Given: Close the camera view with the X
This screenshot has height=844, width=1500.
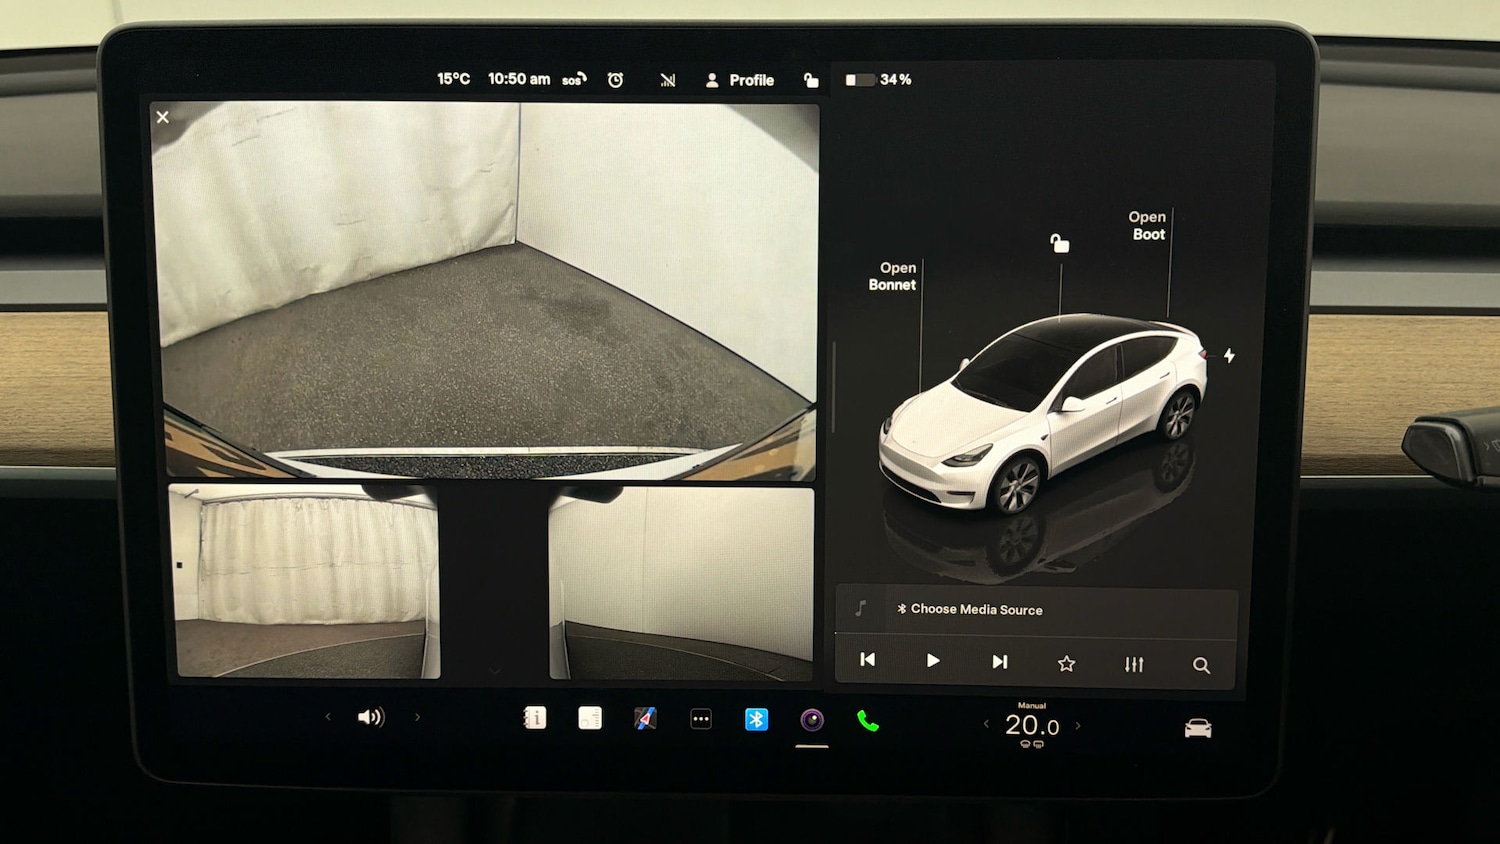Looking at the screenshot, I should [x=163, y=117].
